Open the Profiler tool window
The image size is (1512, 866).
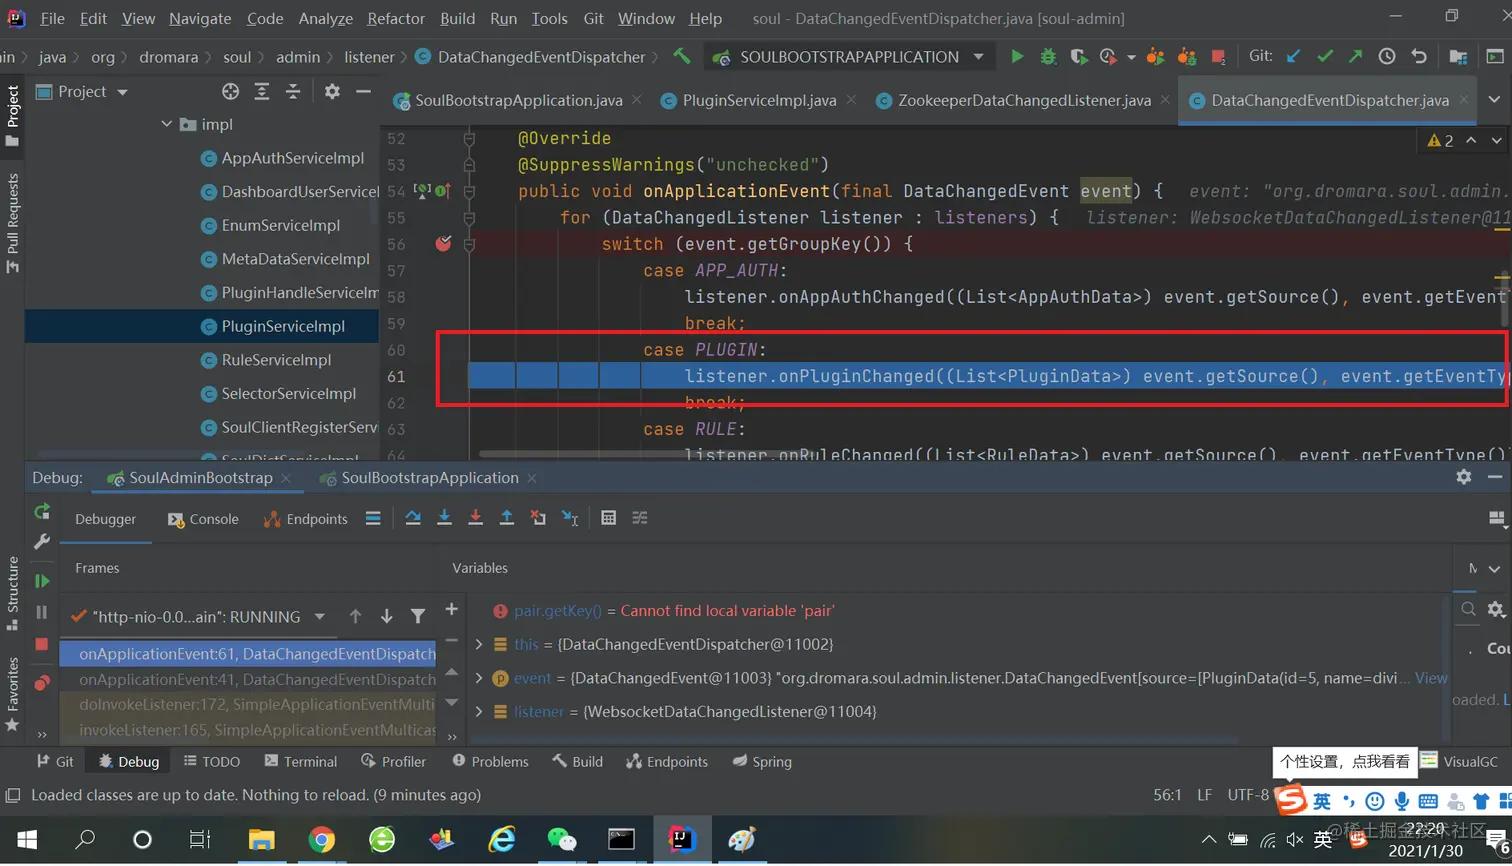[x=393, y=761]
